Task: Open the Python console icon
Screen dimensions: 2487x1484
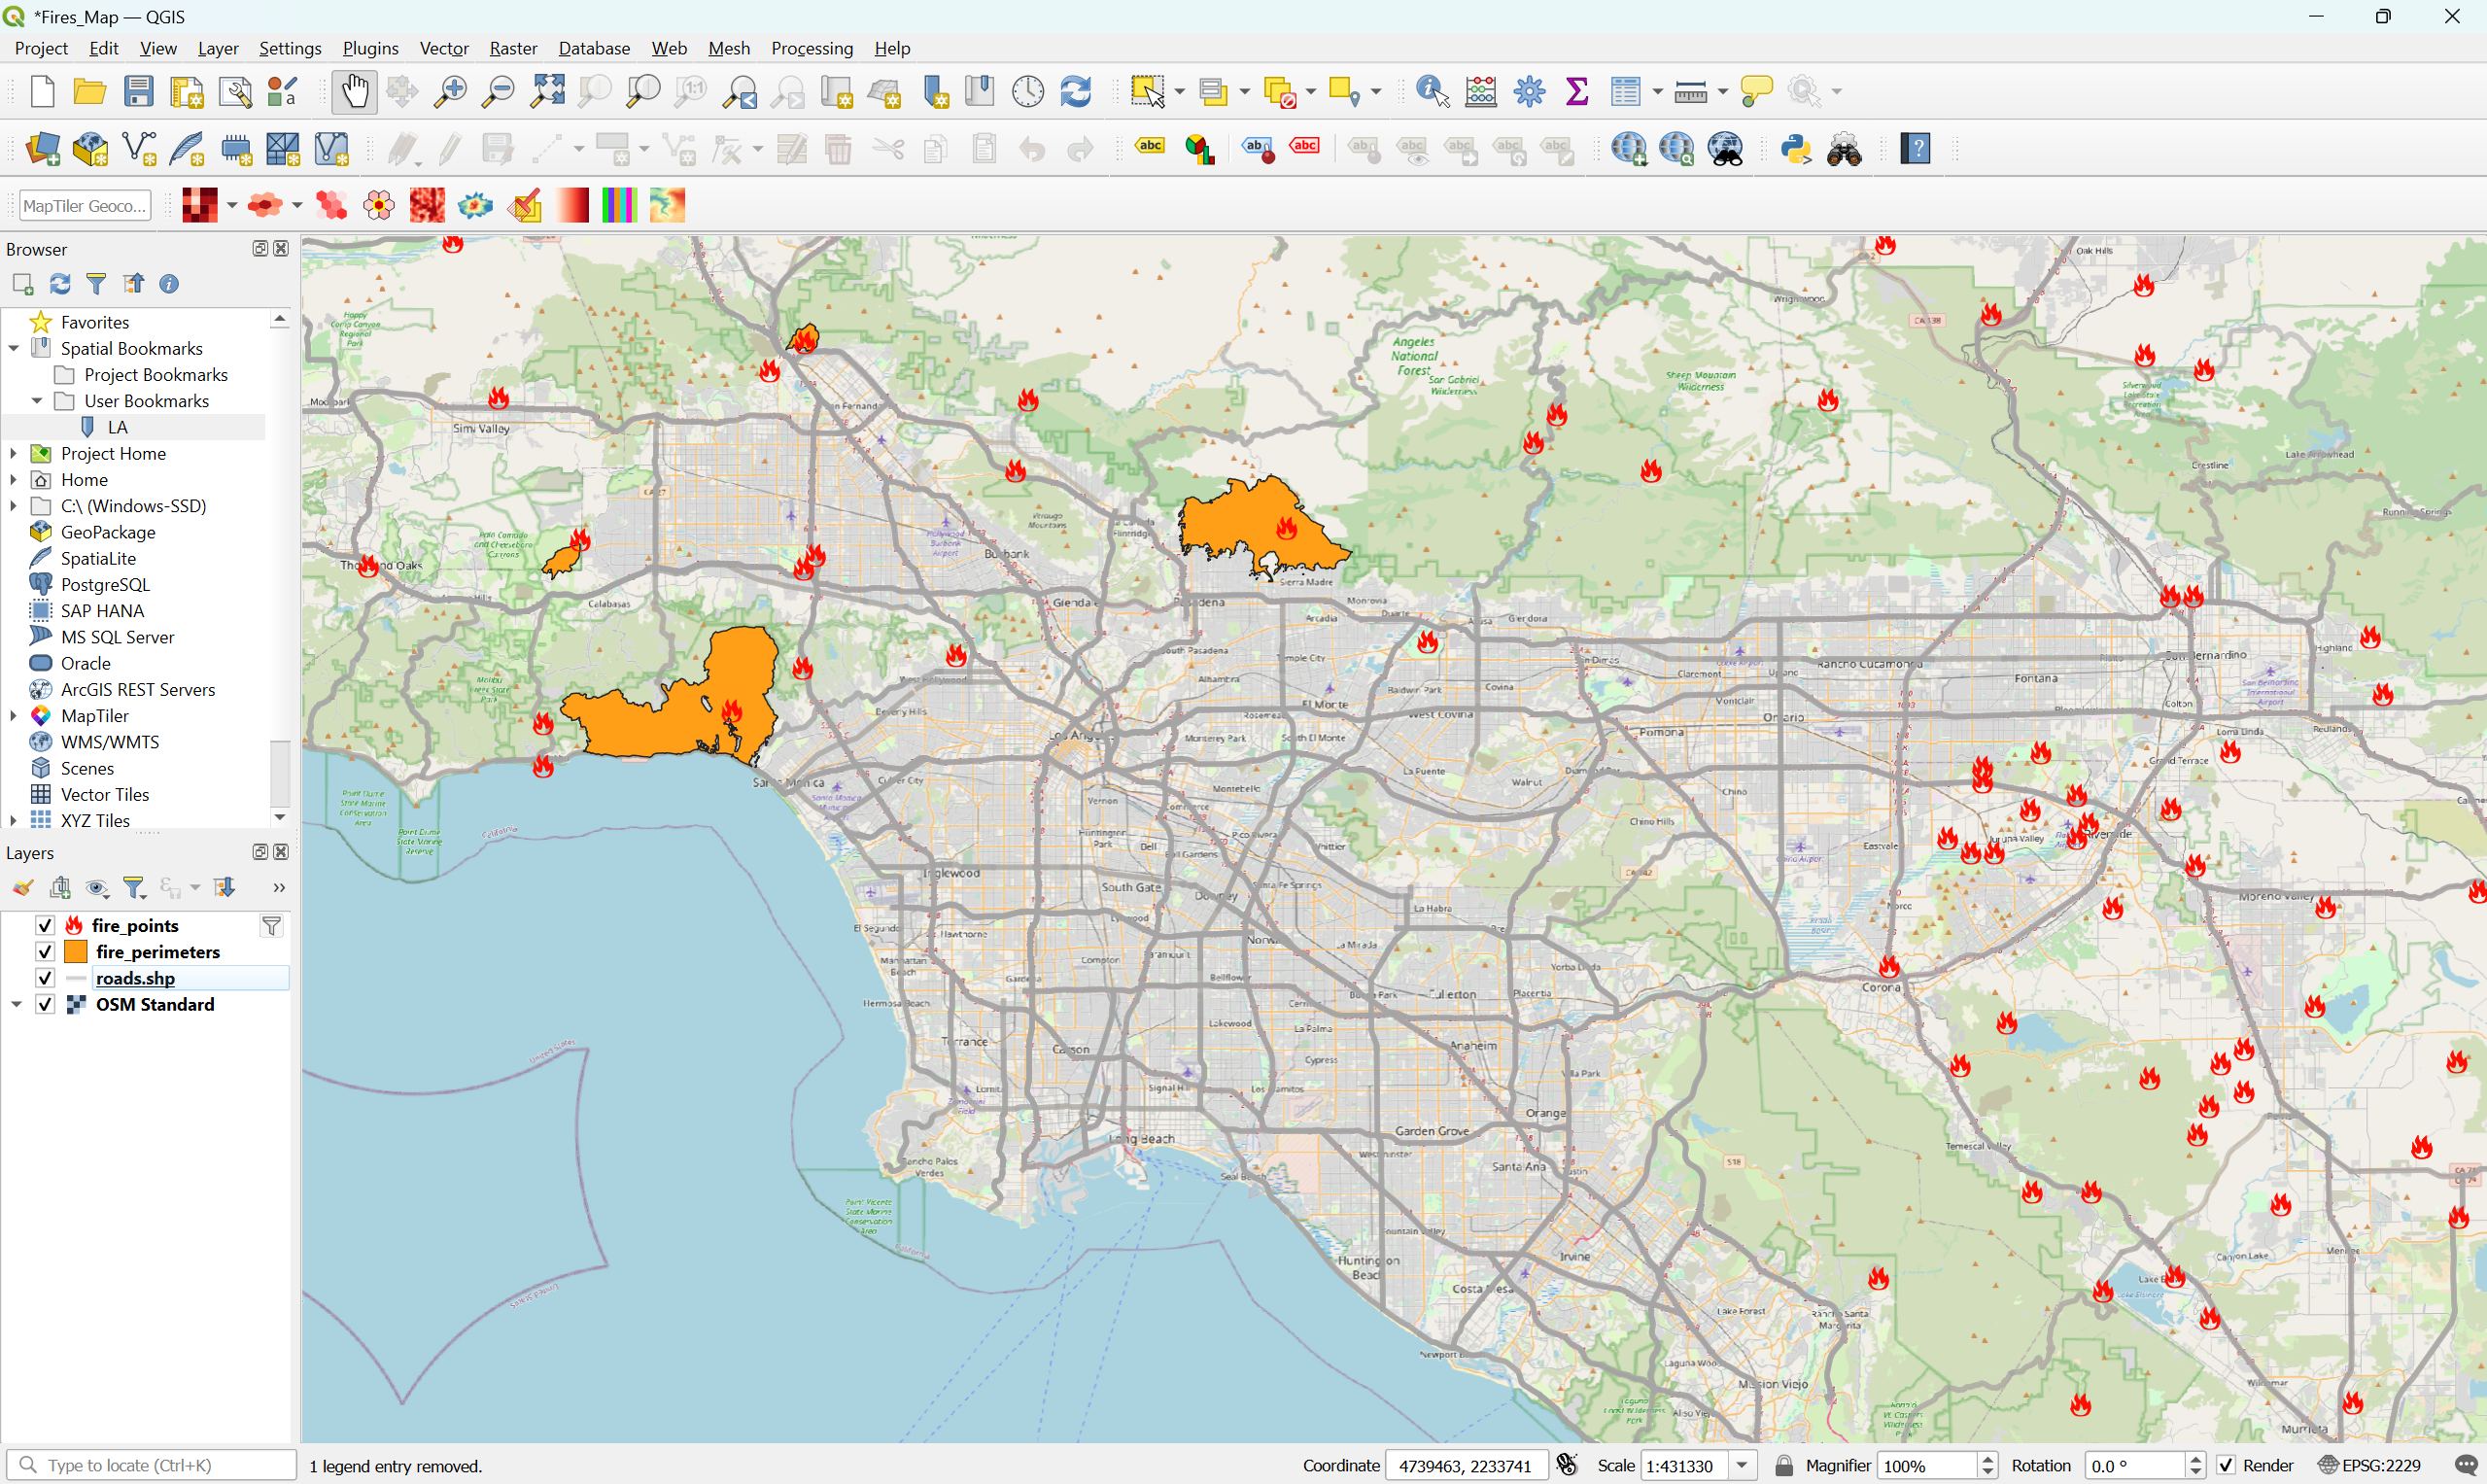Action: click(1796, 149)
